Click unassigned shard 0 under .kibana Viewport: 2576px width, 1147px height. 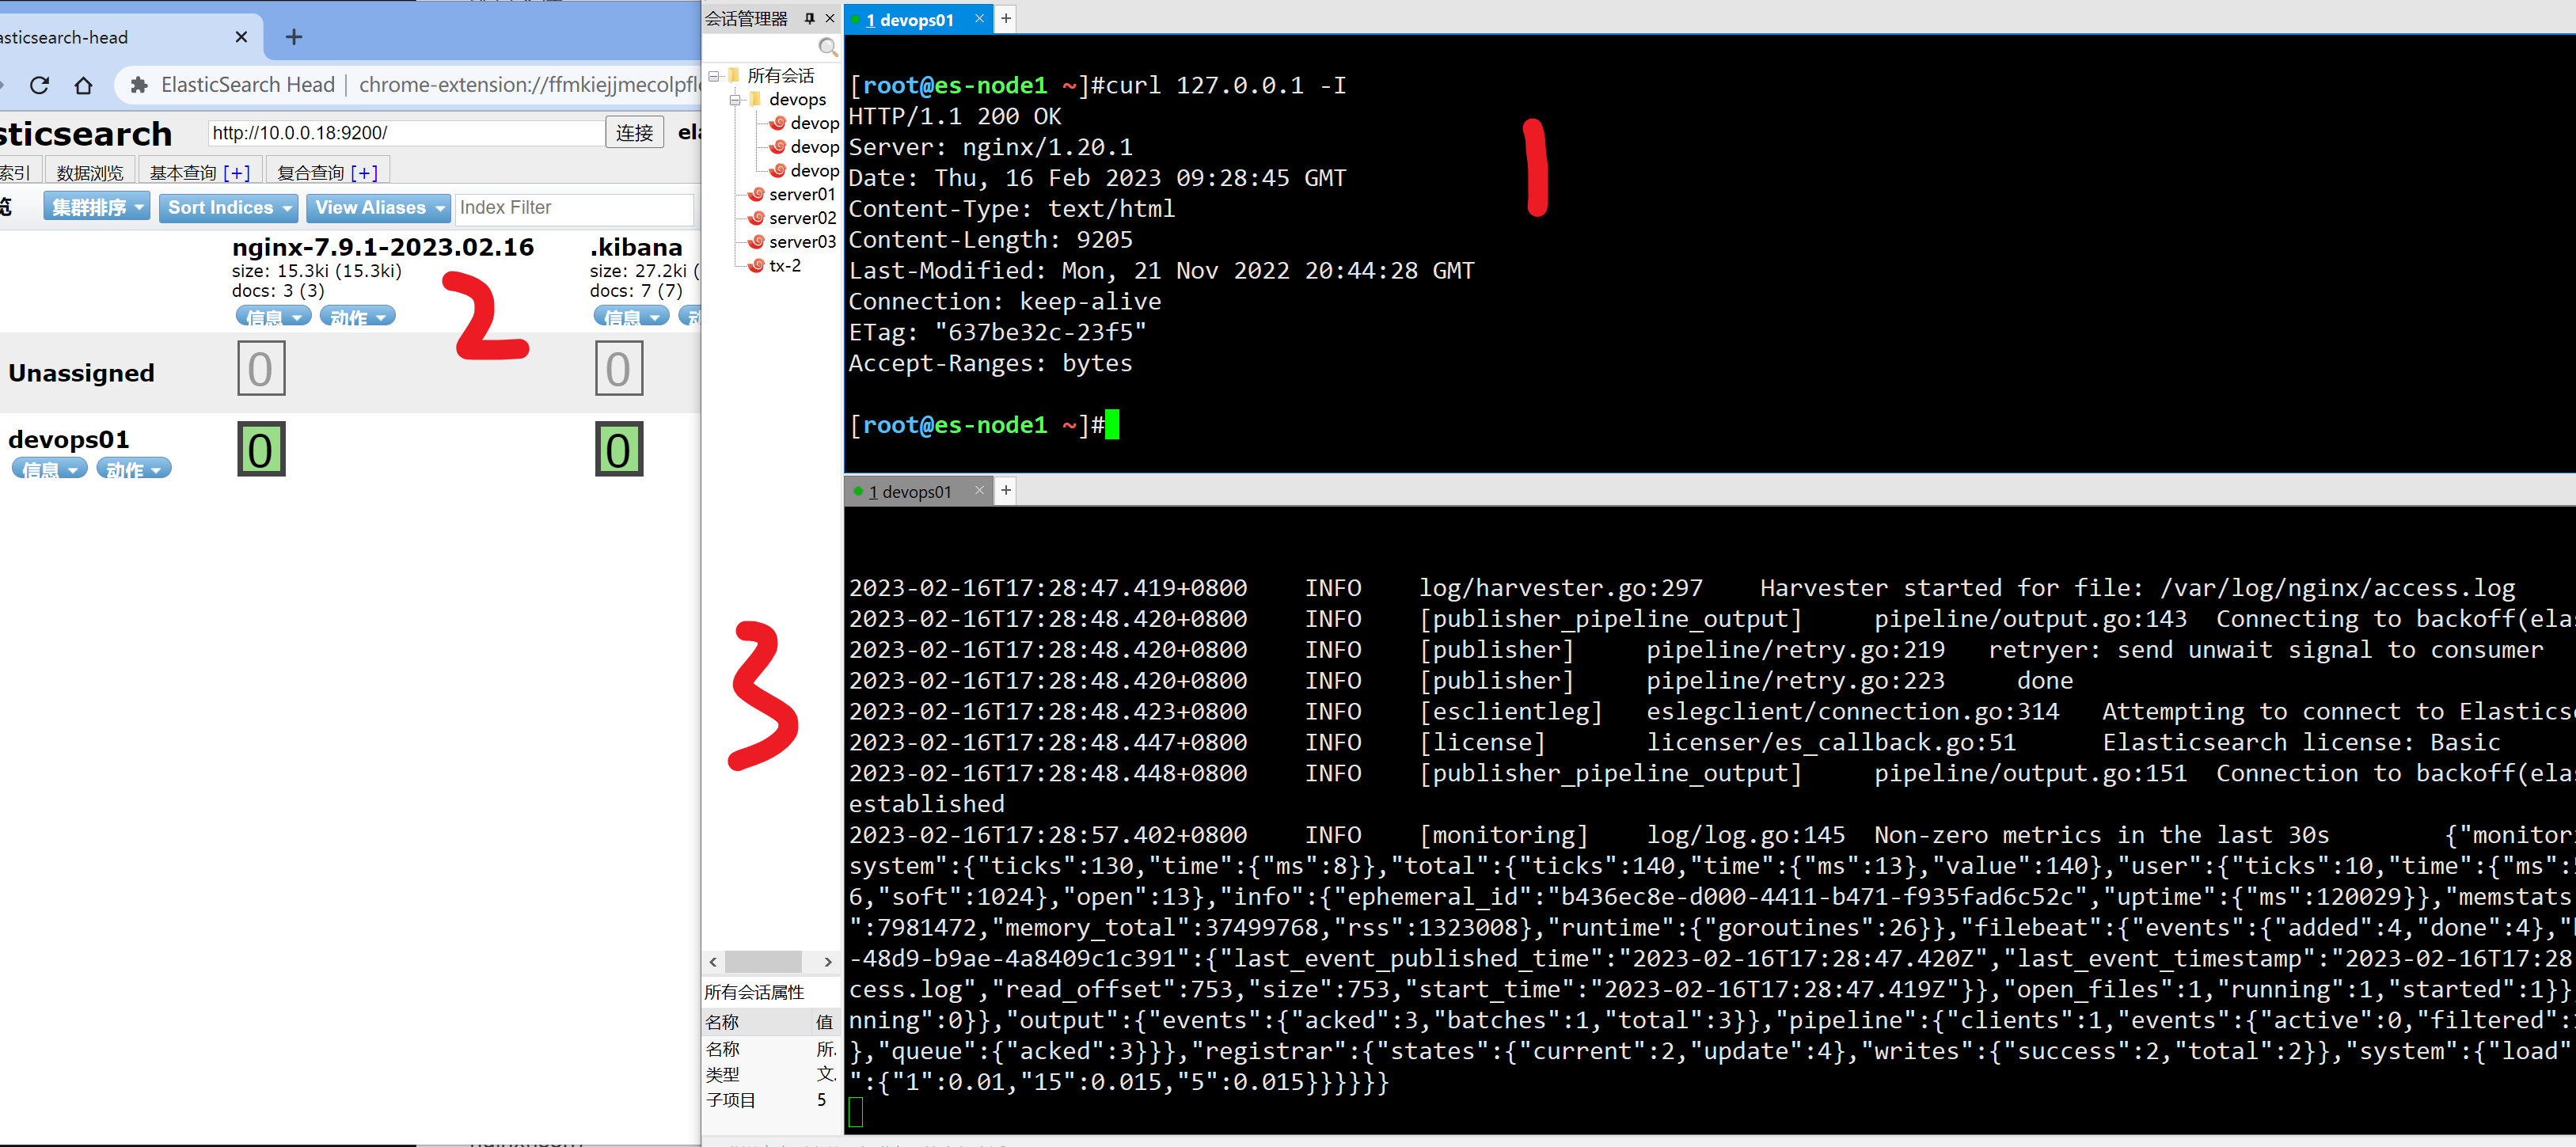(618, 368)
